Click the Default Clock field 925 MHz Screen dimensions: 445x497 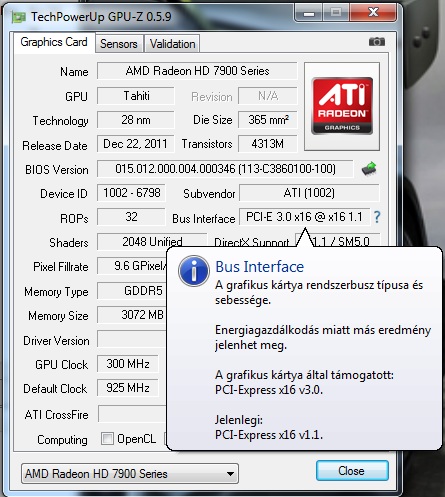tap(128, 388)
